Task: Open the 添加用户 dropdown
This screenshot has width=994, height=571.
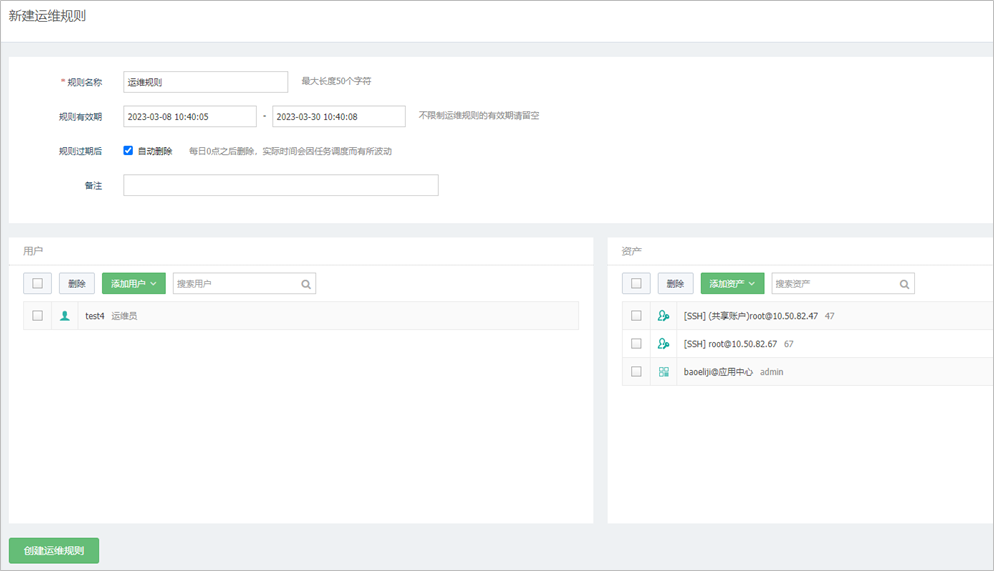Action: tap(134, 283)
